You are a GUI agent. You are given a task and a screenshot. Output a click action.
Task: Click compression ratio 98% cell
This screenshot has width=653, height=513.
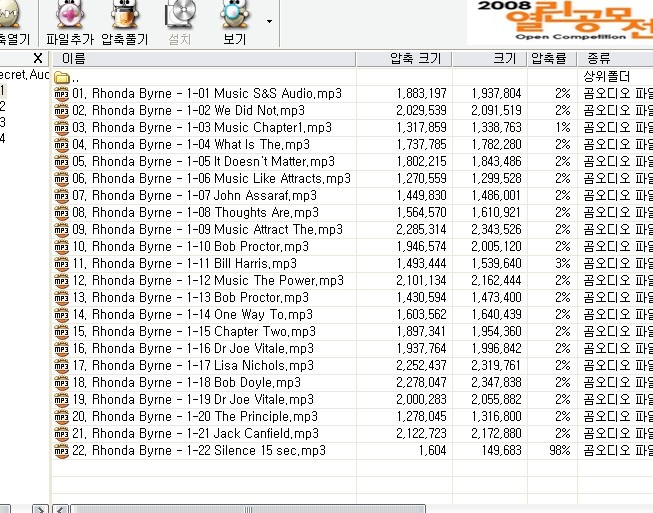coord(560,451)
